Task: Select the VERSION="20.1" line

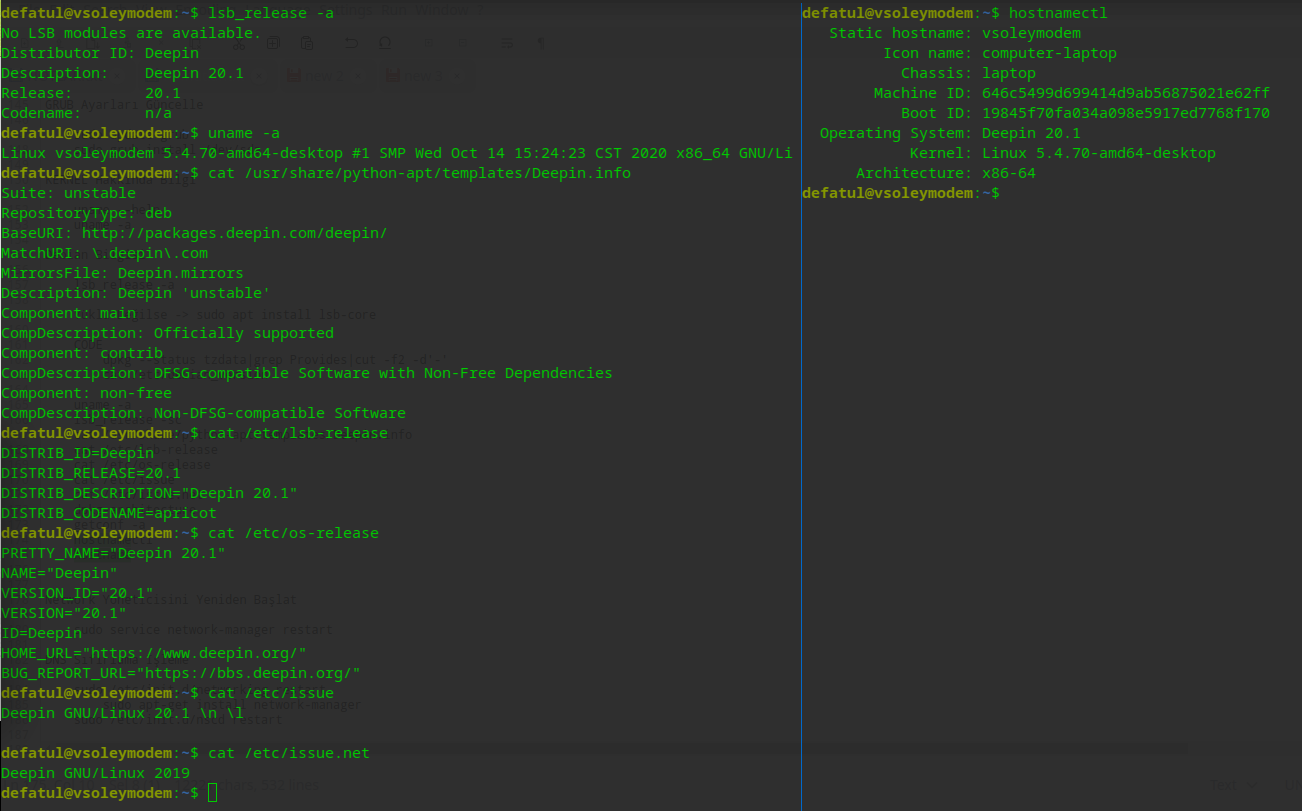Action: pos(64,613)
